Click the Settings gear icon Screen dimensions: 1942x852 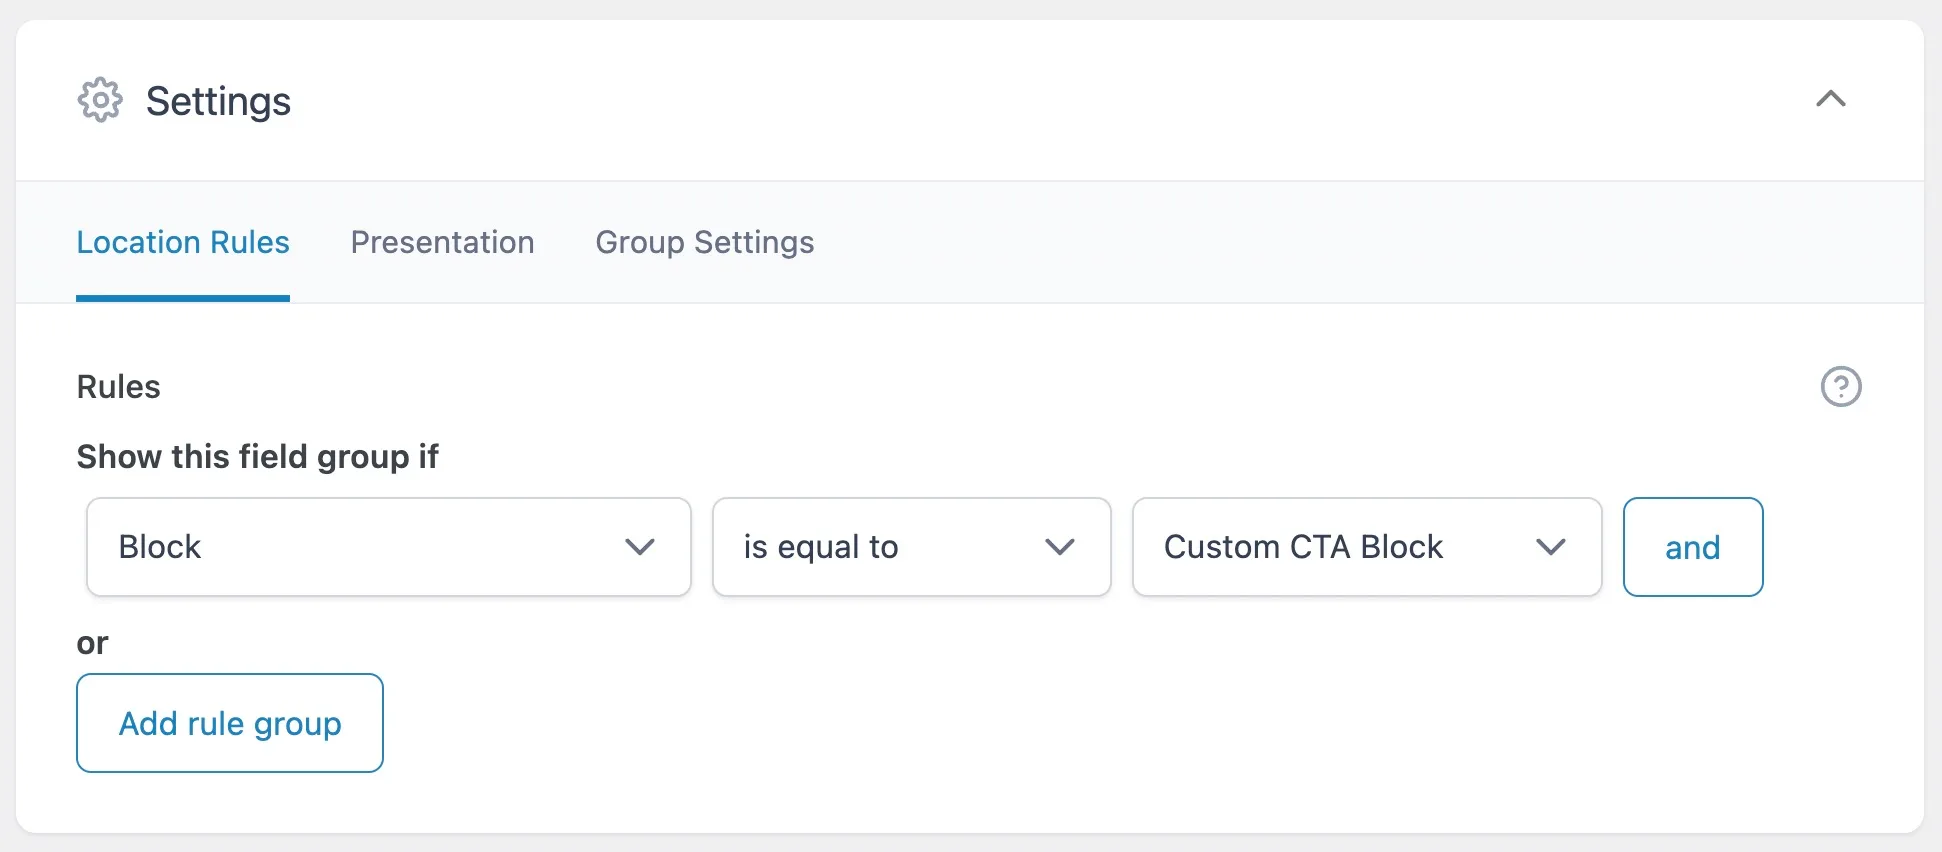point(100,100)
